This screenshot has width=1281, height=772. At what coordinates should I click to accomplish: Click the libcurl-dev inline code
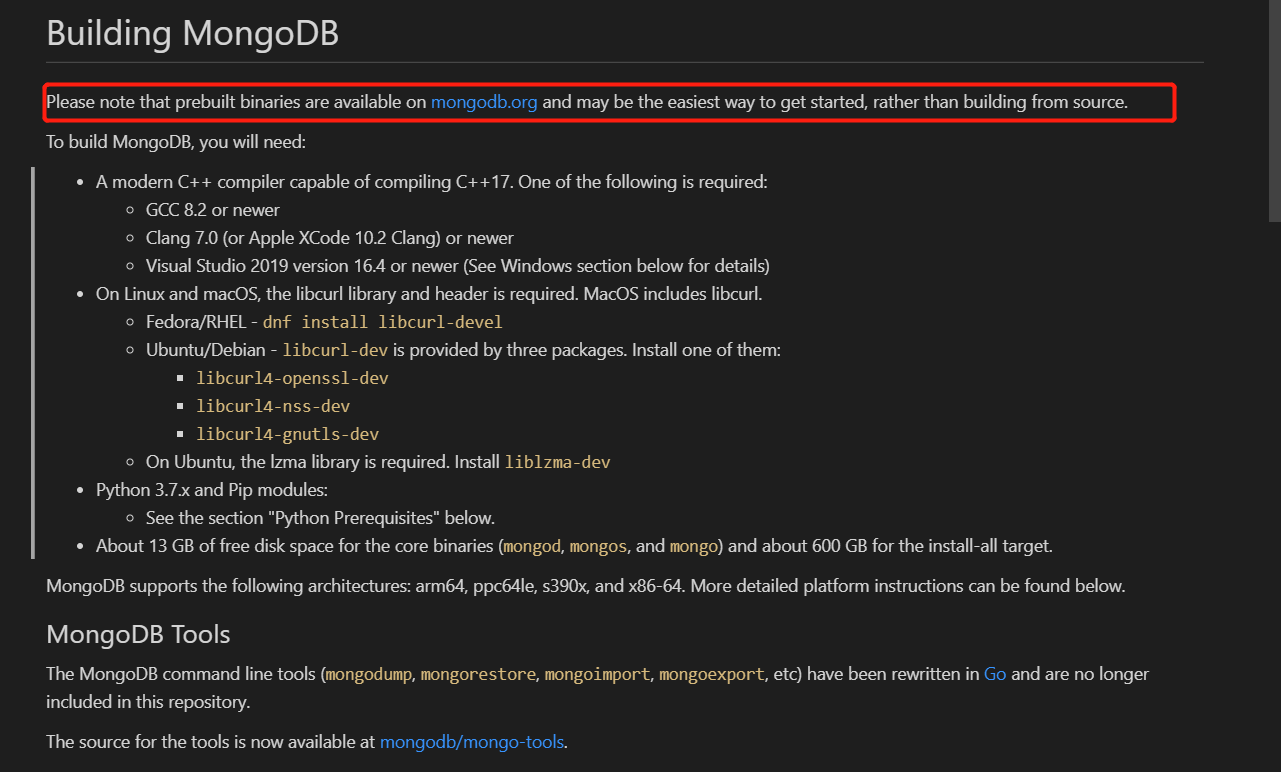tap(335, 350)
